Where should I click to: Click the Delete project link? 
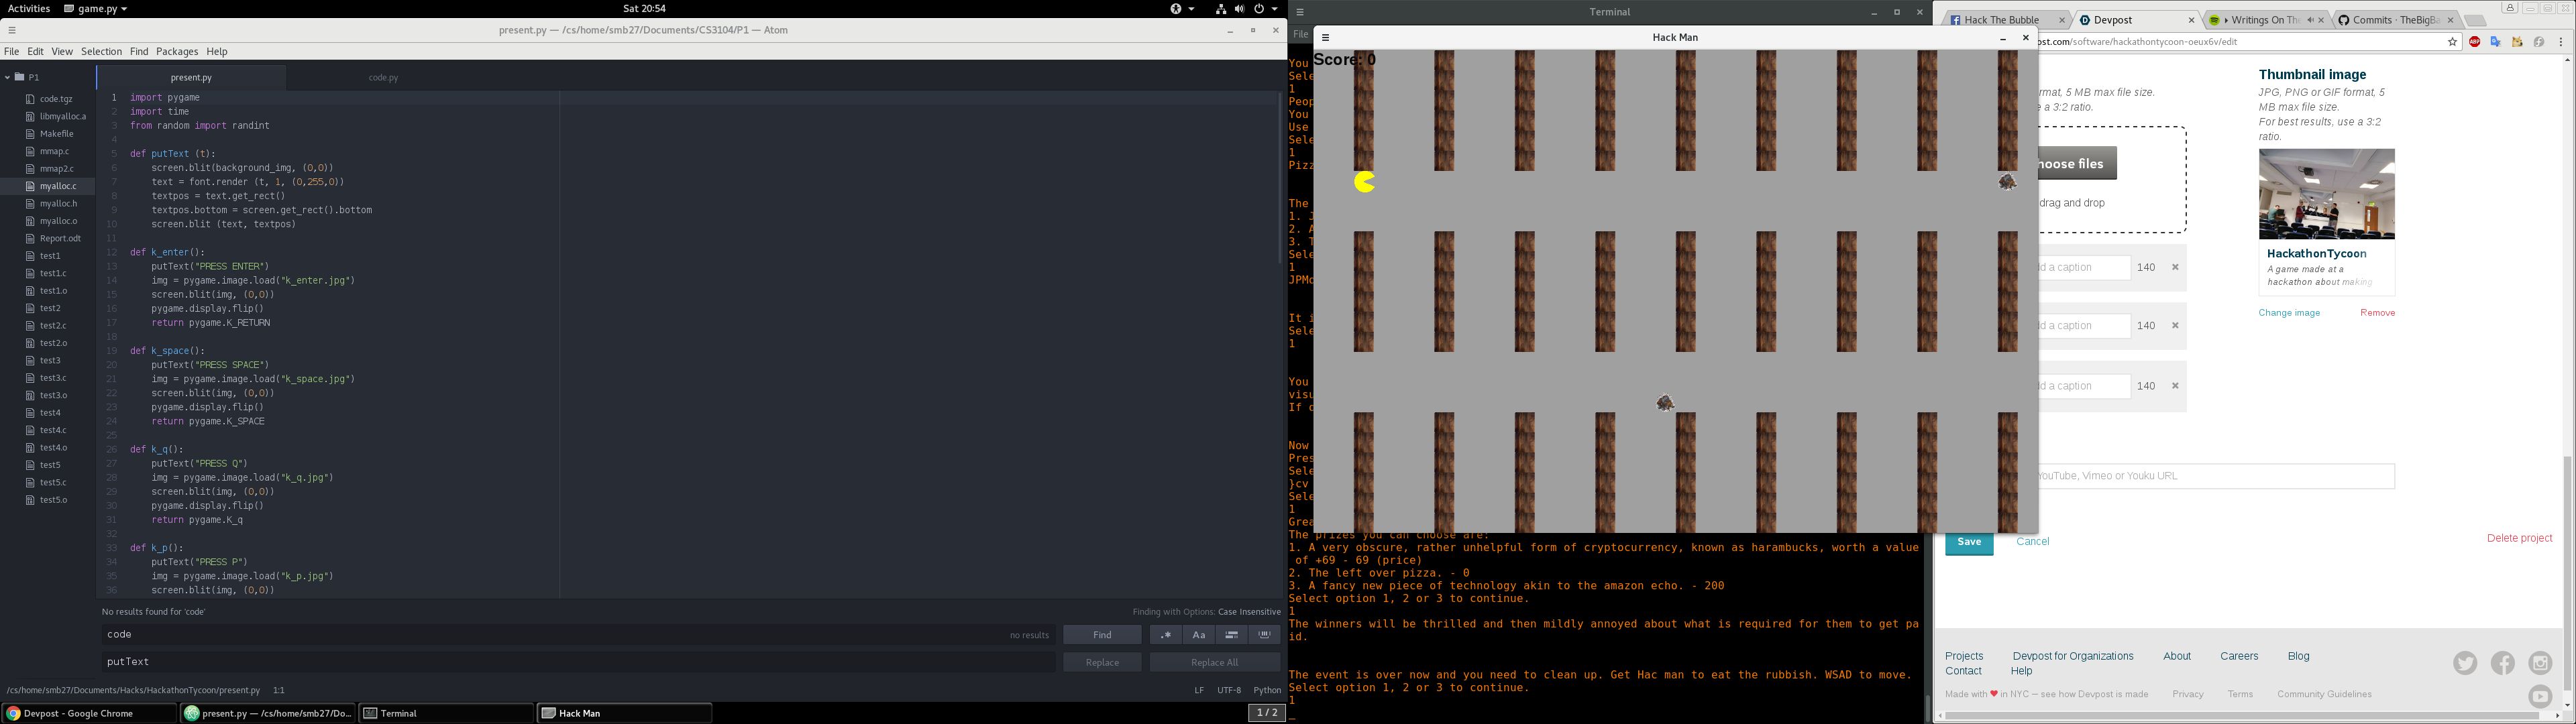(2519, 538)
